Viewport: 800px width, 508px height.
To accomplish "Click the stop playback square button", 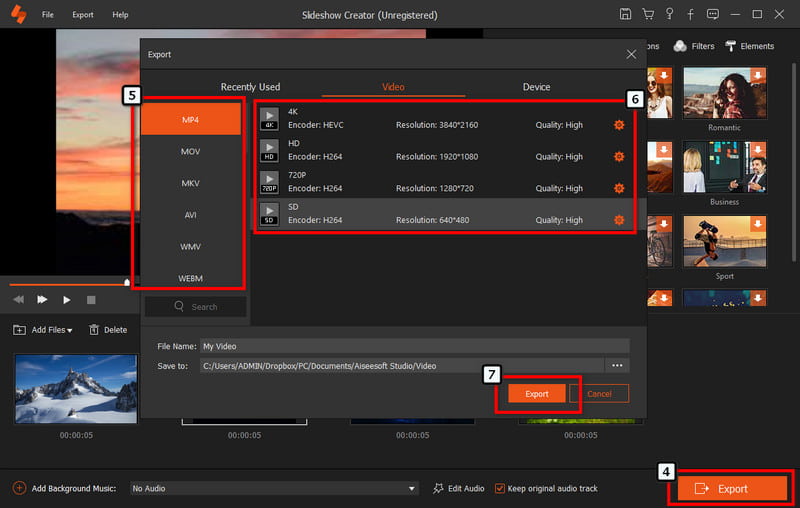I will pos(91,300).
